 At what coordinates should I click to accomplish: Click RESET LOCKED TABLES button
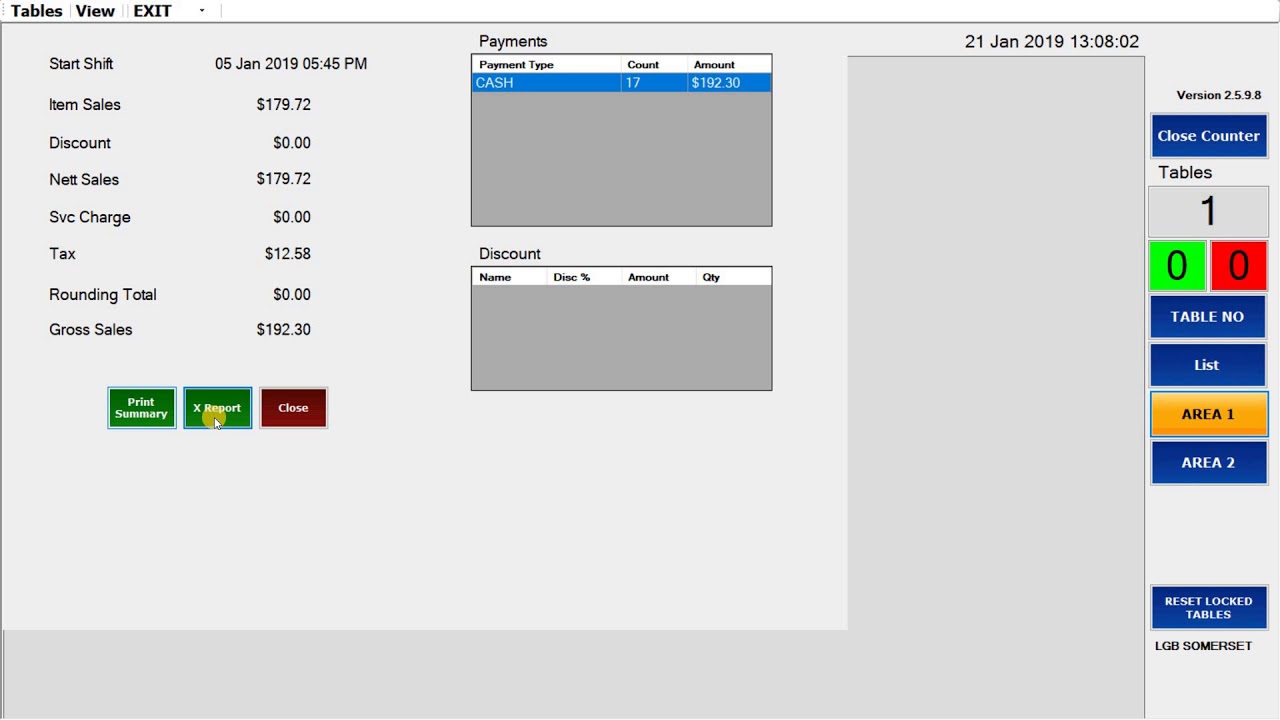pyautogui.click(x=1208, y=608)
